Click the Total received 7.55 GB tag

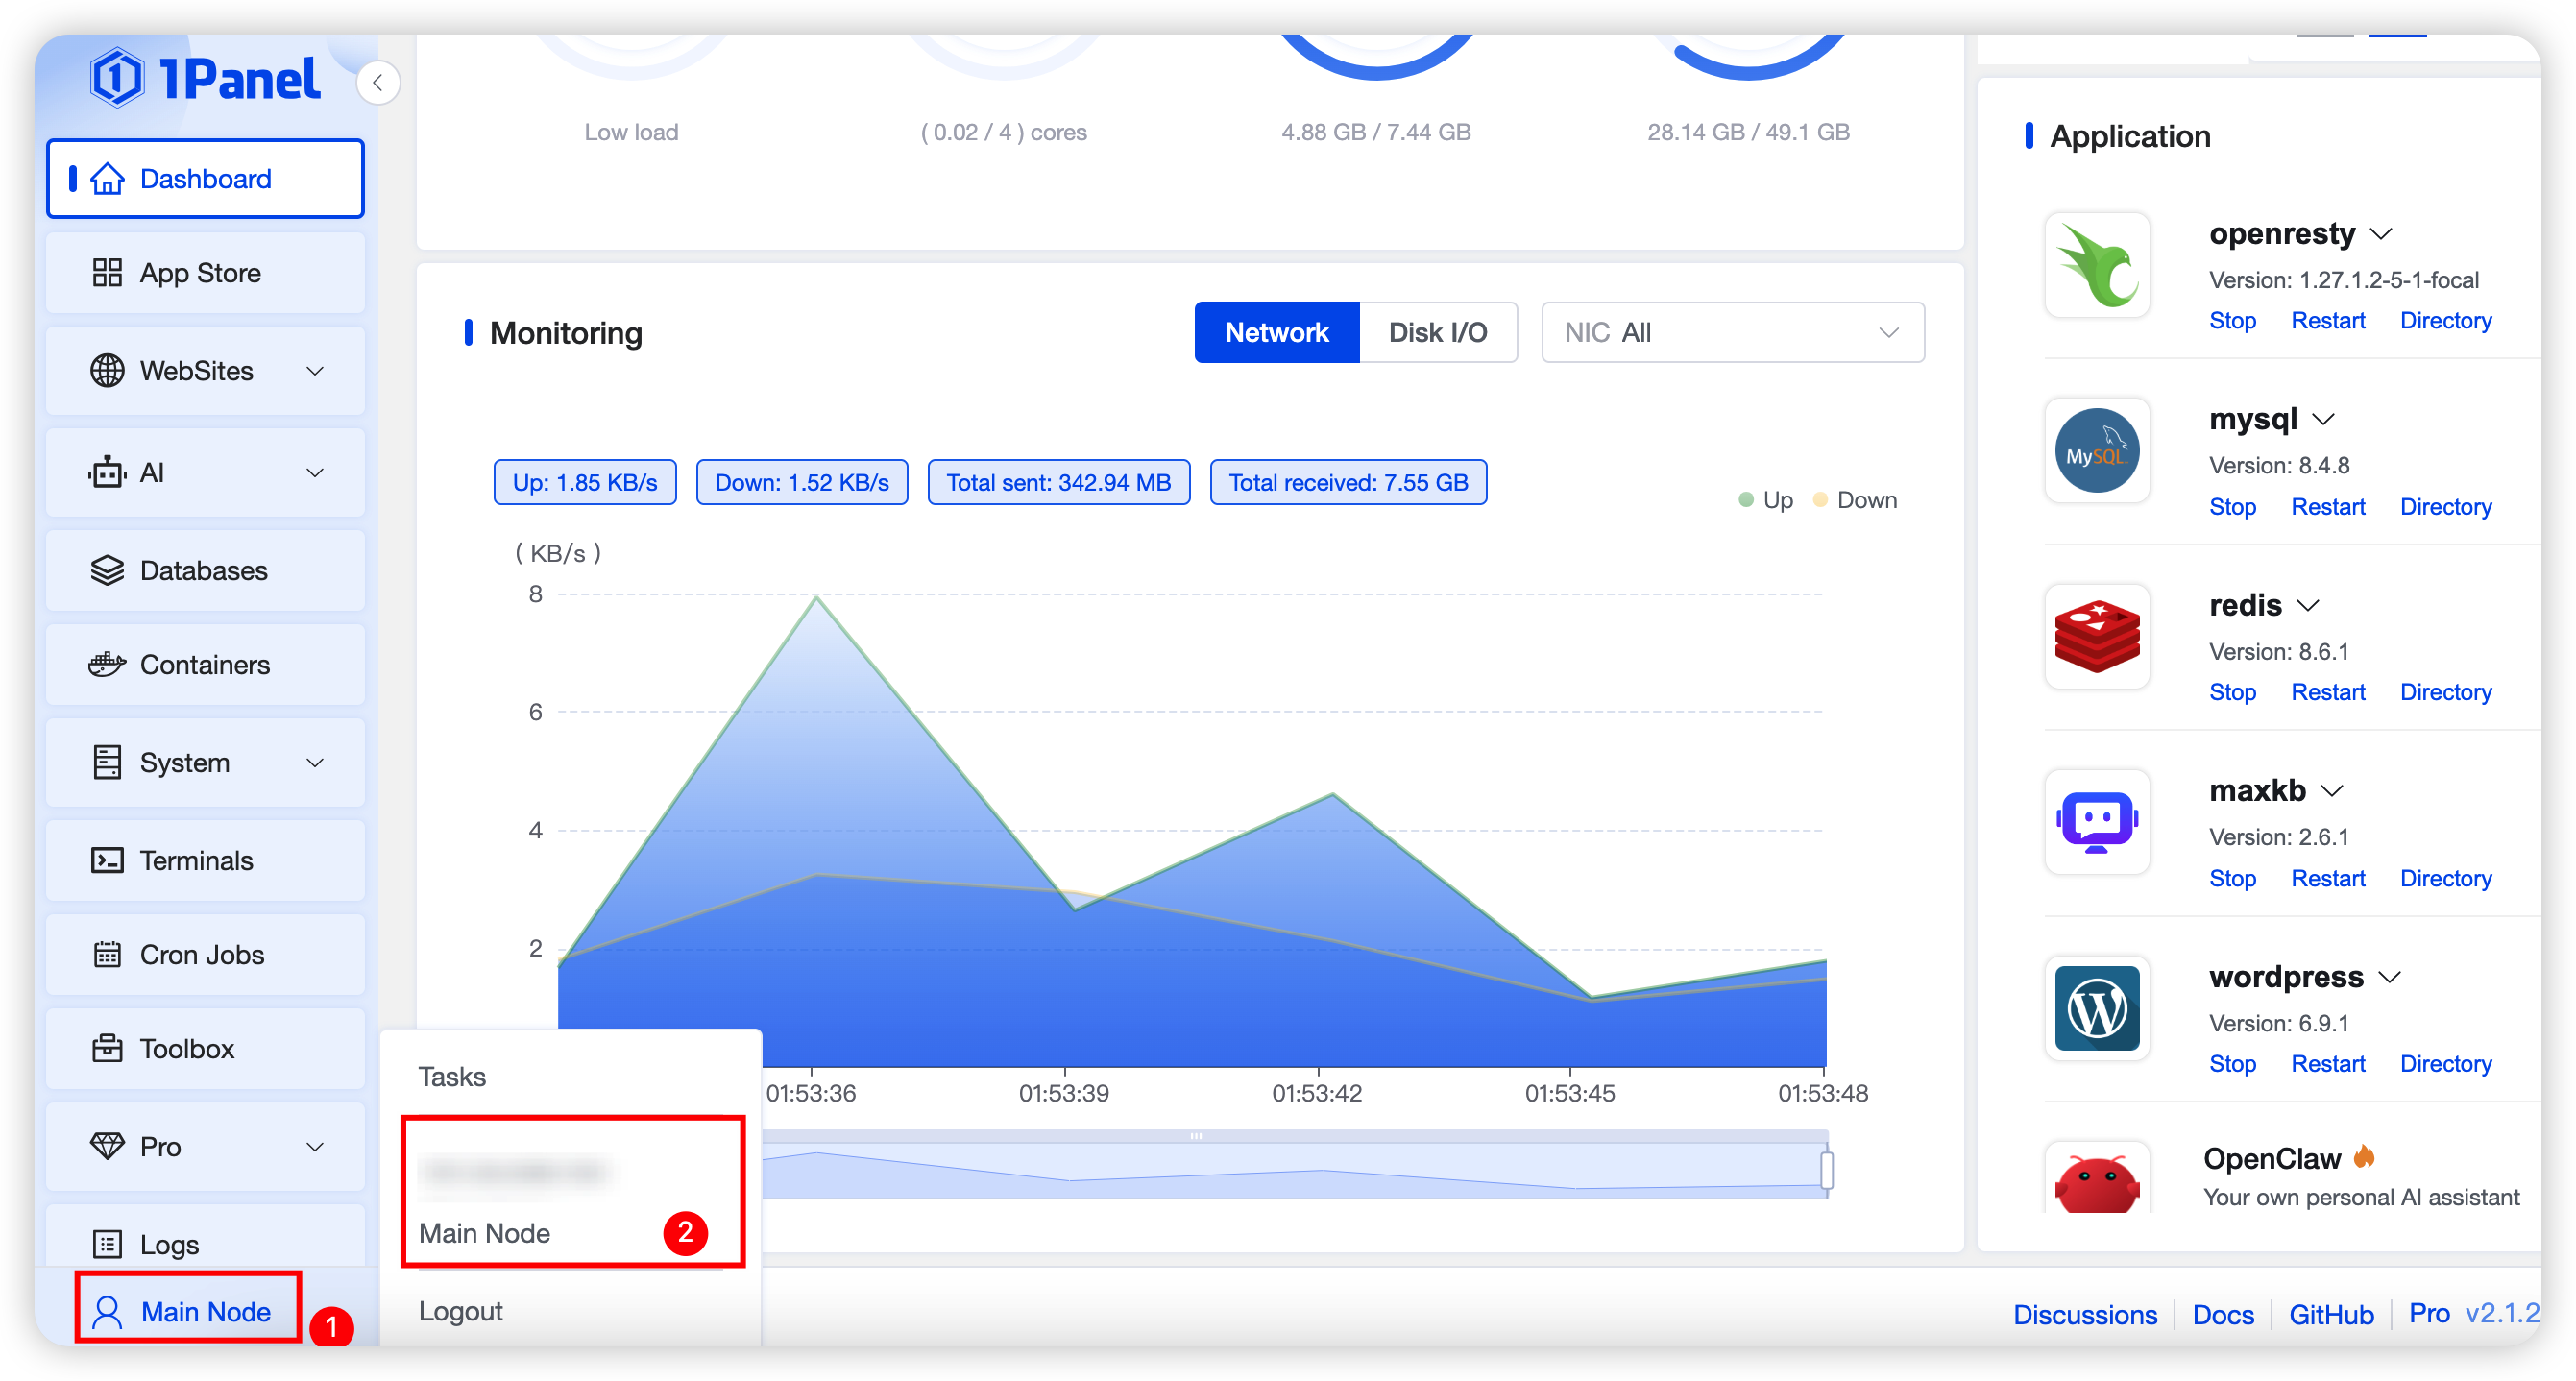coord(1347,483)
